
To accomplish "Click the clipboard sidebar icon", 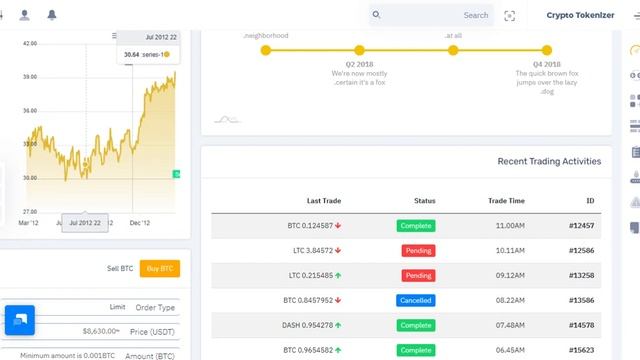I will pyautogui.click(x=636, y=152).
